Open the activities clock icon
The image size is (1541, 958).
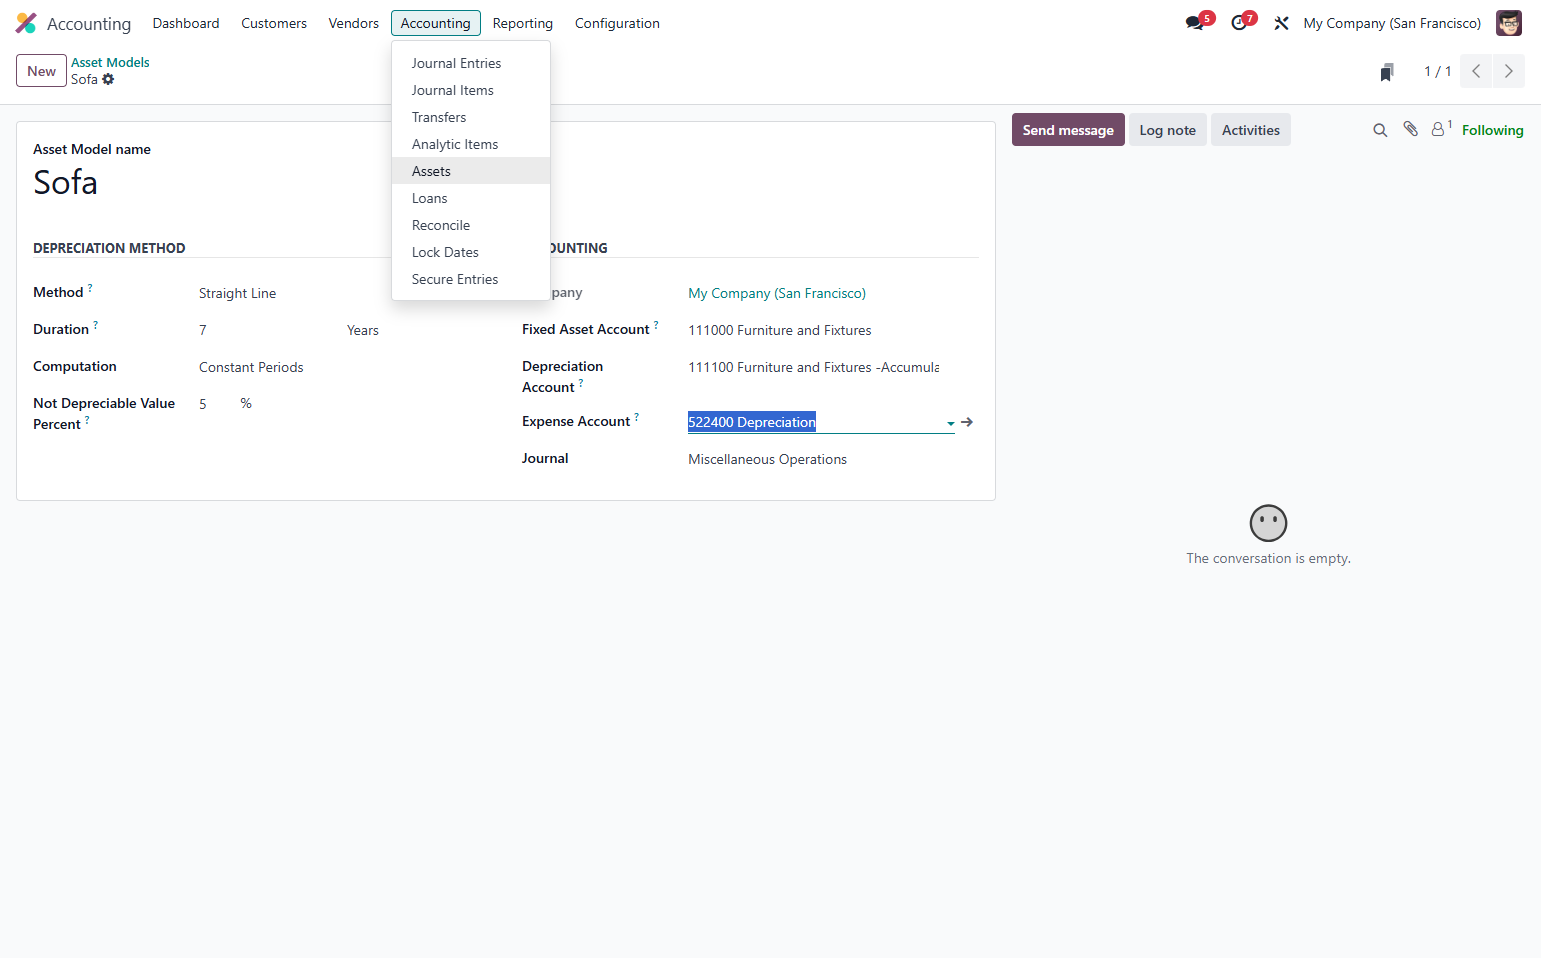(x=1239, y=23)
